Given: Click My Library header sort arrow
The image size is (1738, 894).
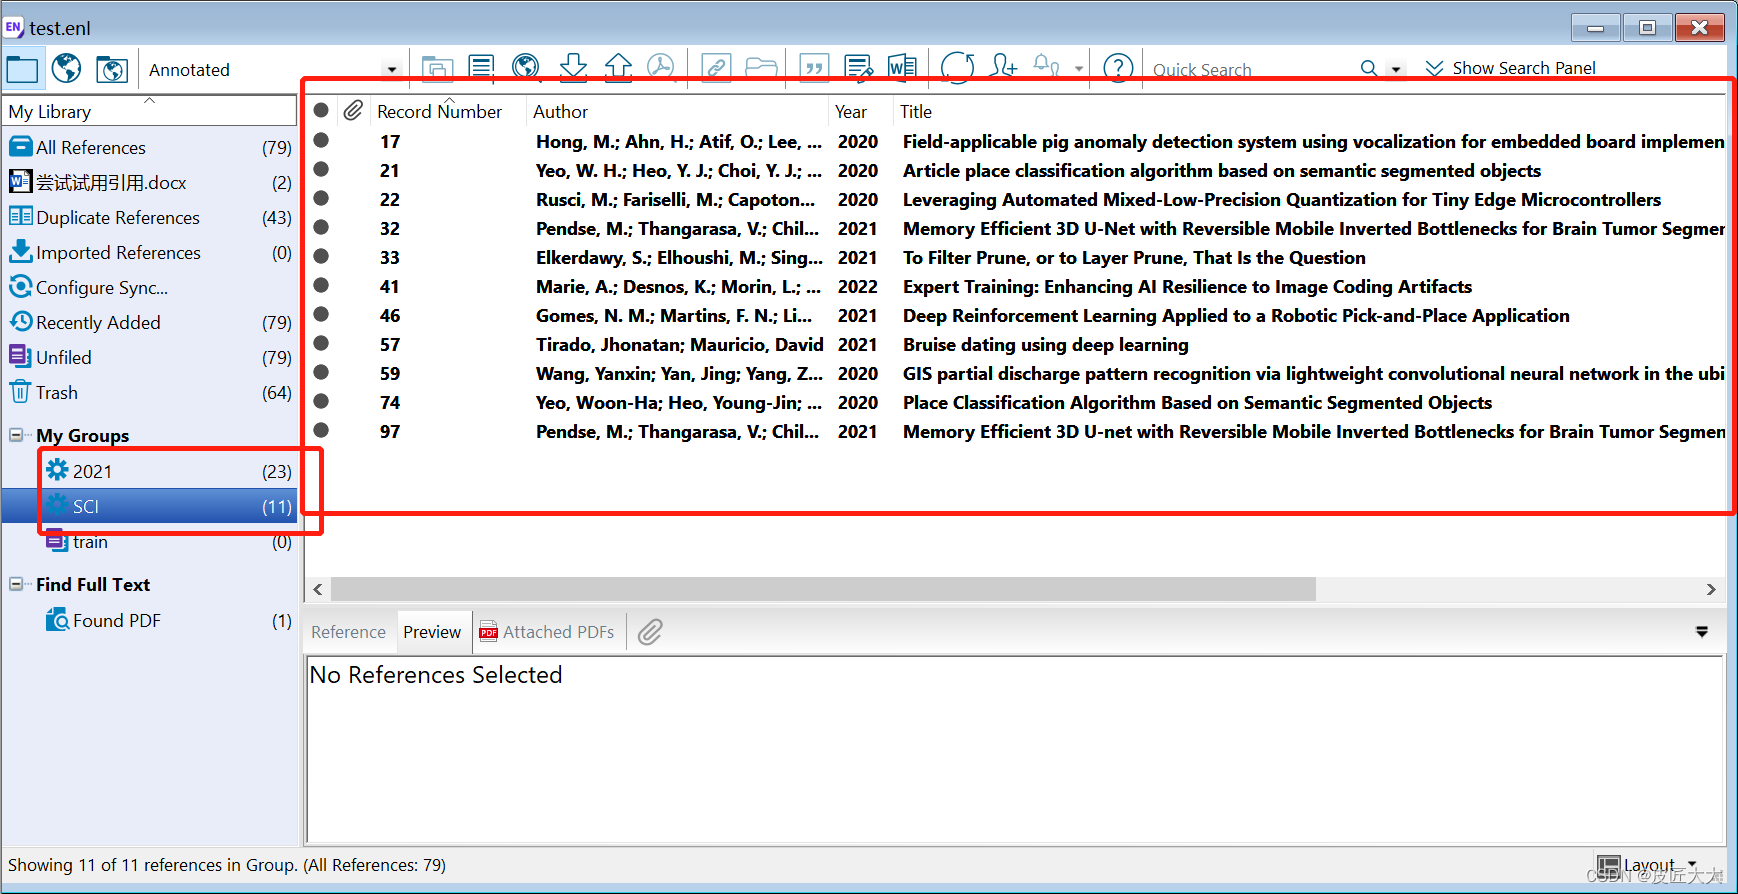Looking at the screenshot, I should pyautogui.click(x=150, y=101).
